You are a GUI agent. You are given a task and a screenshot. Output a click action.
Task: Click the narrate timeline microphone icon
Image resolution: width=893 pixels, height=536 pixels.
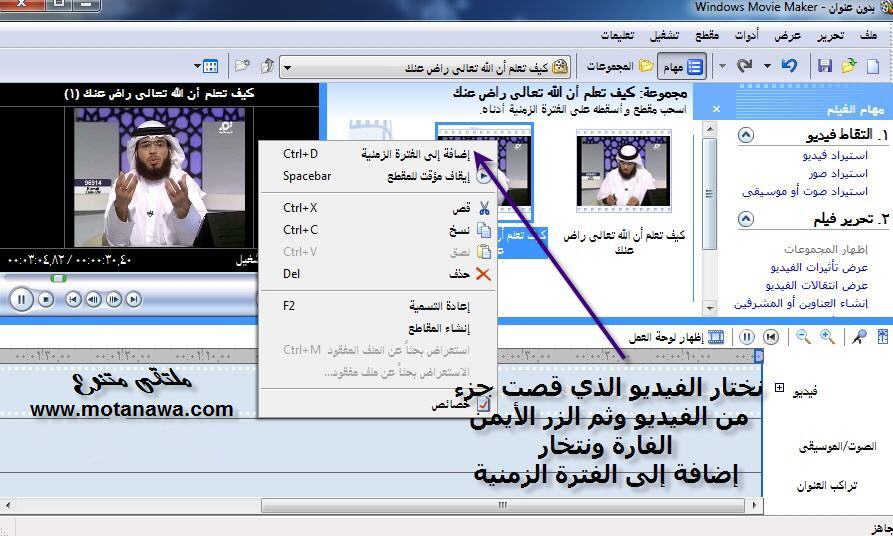click(x=859, y=337)
